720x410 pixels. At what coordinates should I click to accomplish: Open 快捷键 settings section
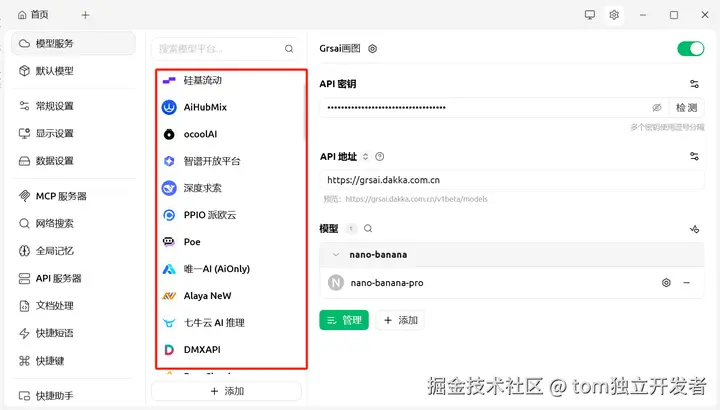click(x=73, y=360)
